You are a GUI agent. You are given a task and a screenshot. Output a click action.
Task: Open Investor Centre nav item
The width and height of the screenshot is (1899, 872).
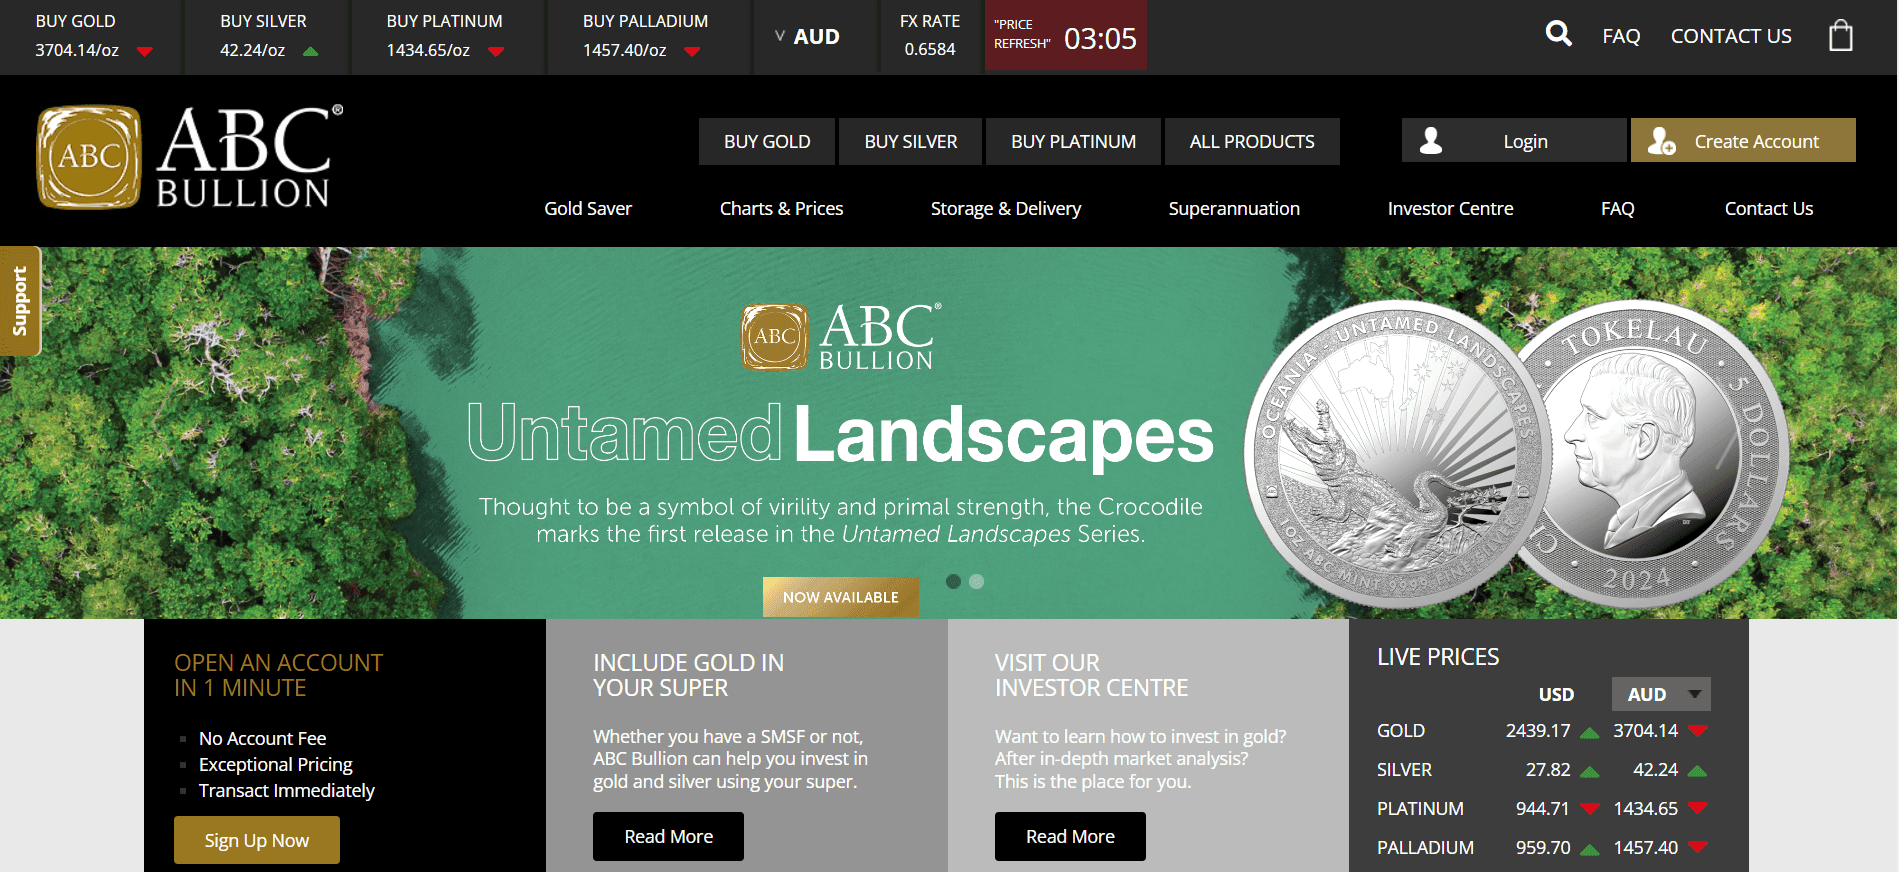(1450, 208)
